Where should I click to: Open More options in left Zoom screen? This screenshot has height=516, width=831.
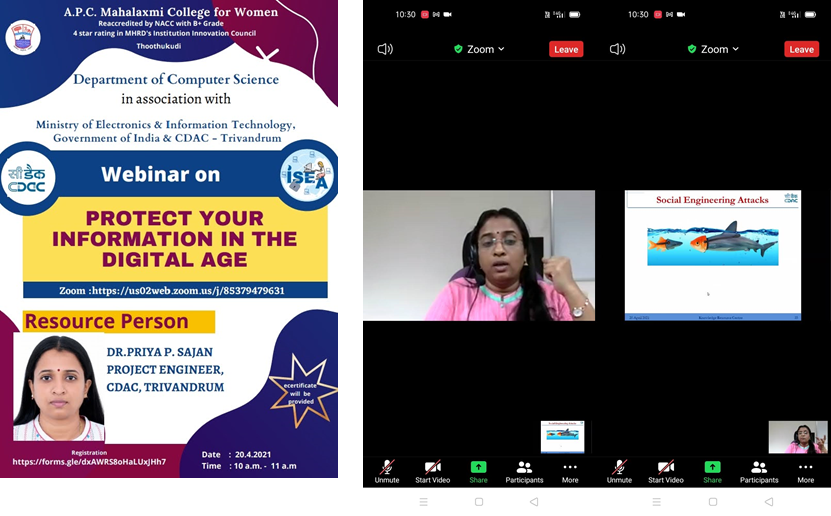click(x=570, y=471)
